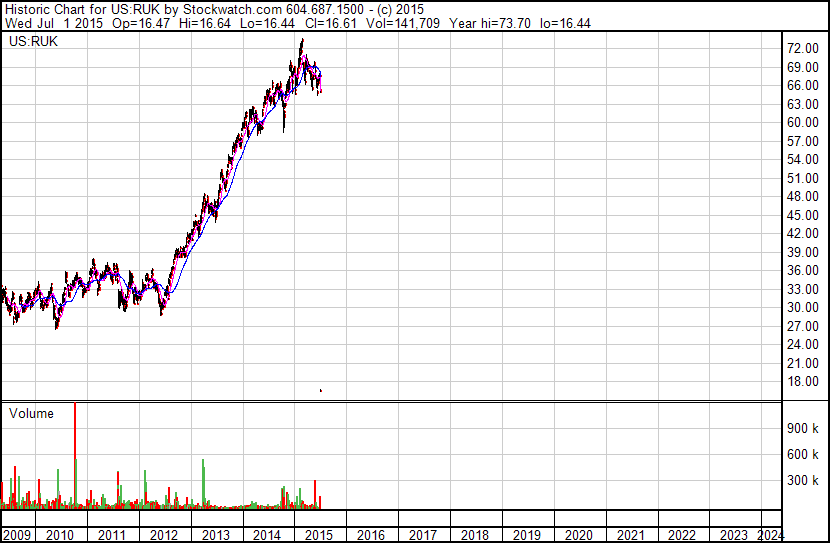Click the Wed Jul 1 2015 date text
The height and width of the screenshot is (543, 830).
(51, 22)
